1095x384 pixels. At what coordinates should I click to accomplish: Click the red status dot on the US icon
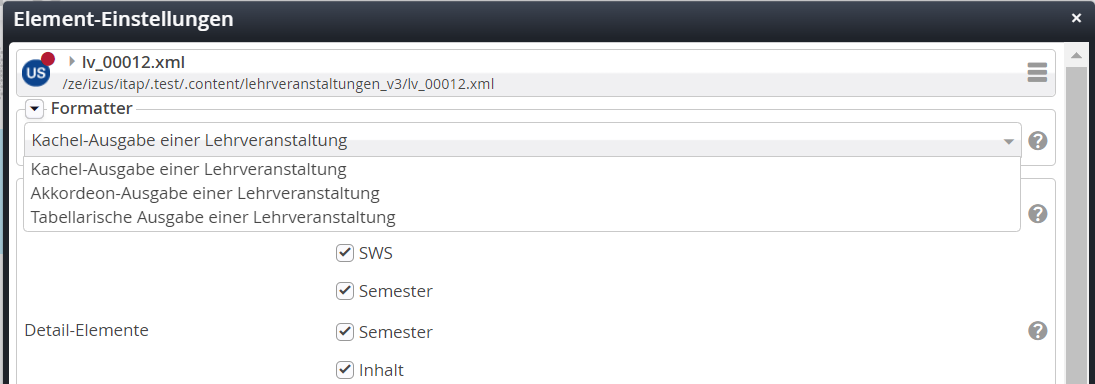coord(48,59)
